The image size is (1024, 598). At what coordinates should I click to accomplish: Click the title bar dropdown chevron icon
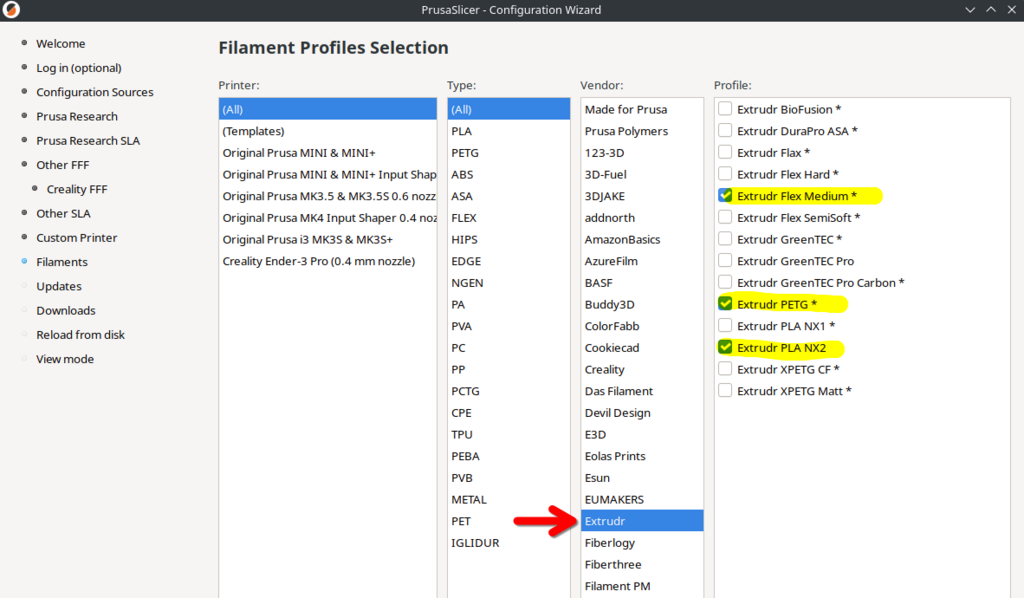click(x=969, y=10)
